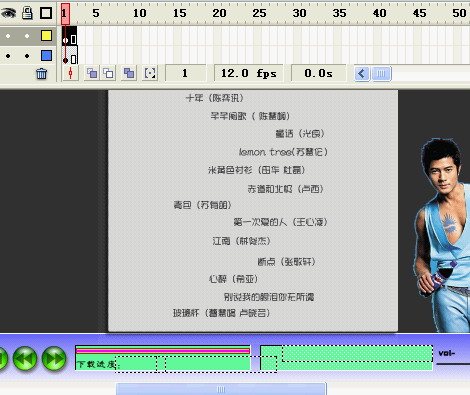This screenshot has height=395, width=470.
Task: Enable the onion skin button
Action: (x=92, y=73)
